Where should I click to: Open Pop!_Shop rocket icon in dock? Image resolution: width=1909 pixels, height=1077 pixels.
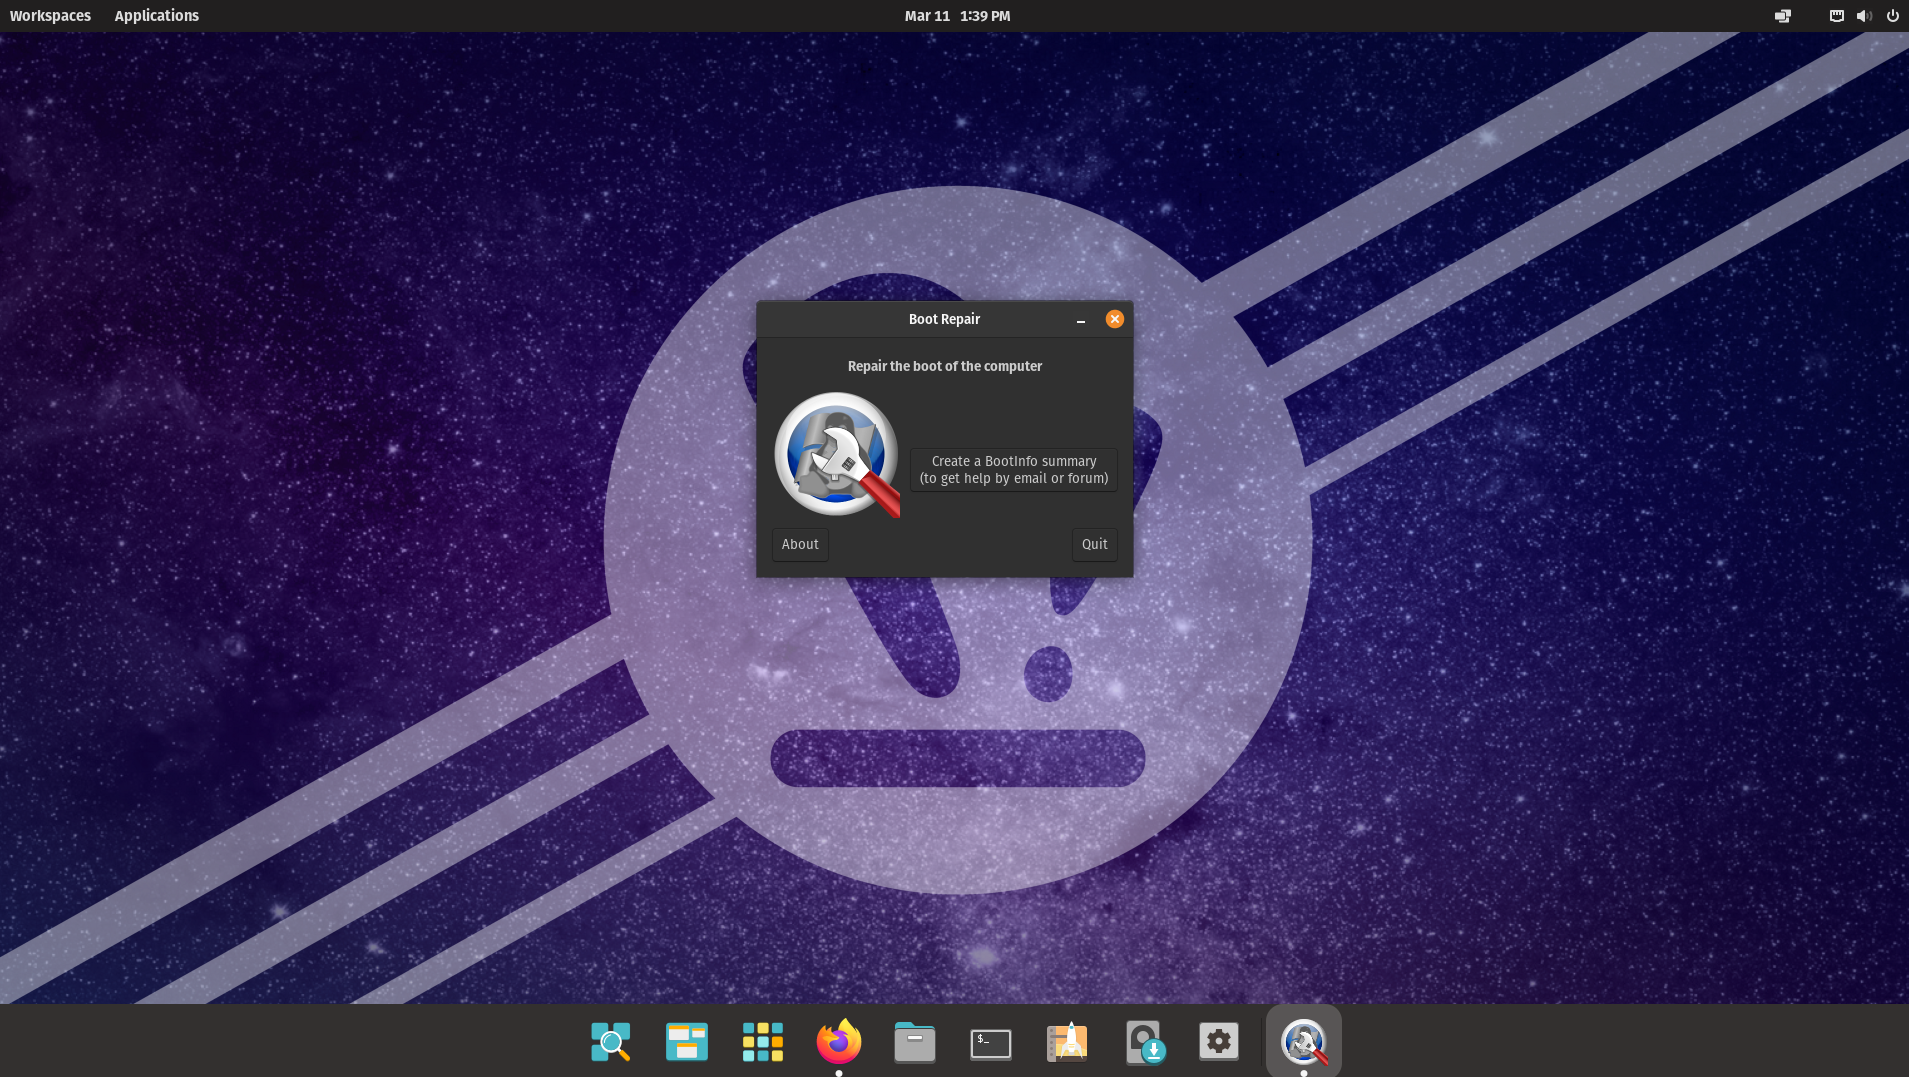(x=1067, y=1042)
